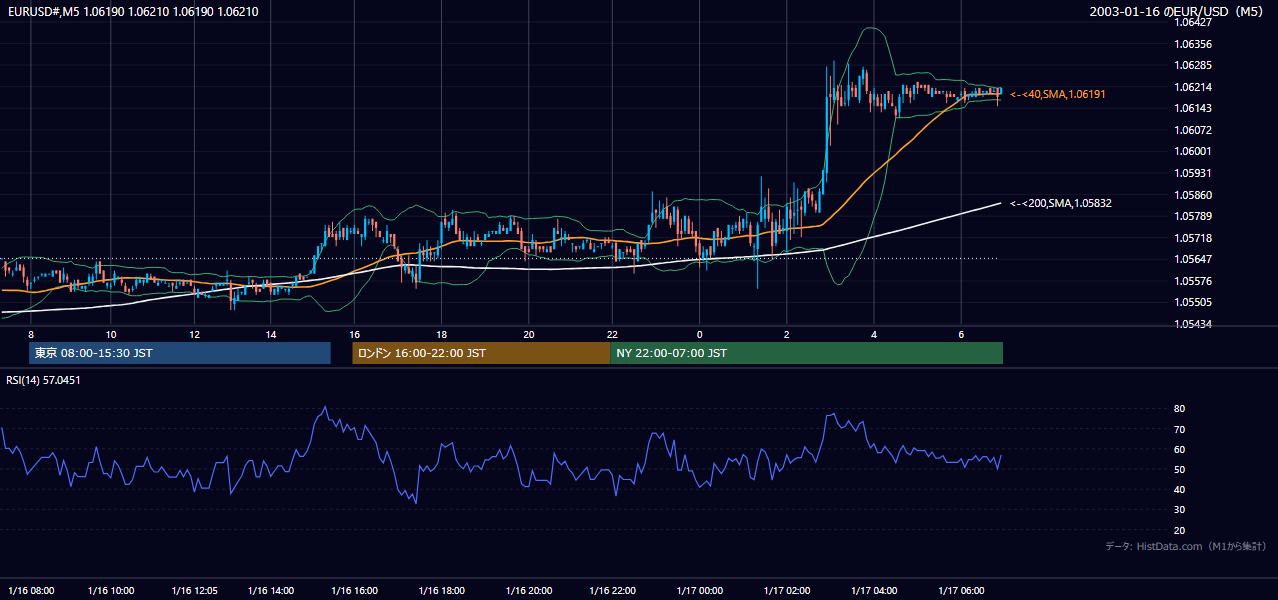Click the RSI 80 level label

1180,409
